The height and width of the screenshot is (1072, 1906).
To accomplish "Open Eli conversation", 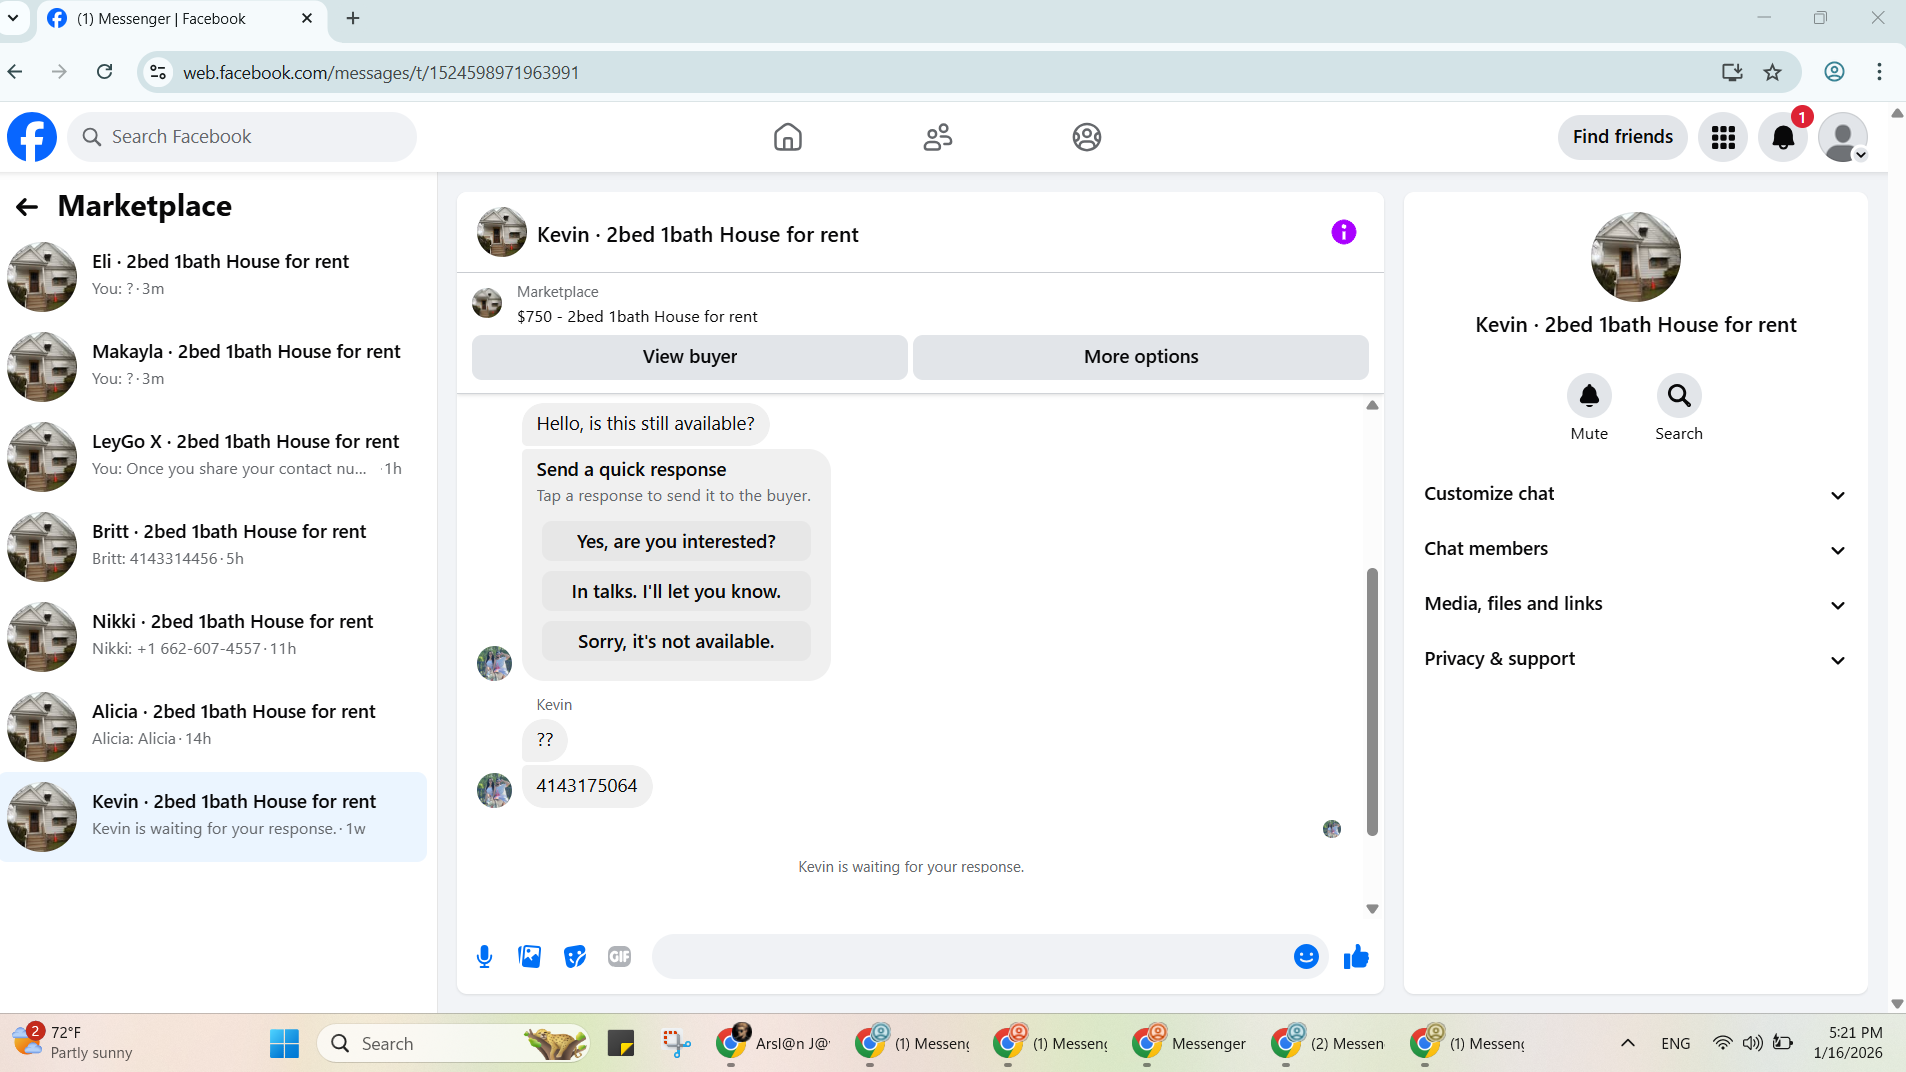I will coord(214,276).
